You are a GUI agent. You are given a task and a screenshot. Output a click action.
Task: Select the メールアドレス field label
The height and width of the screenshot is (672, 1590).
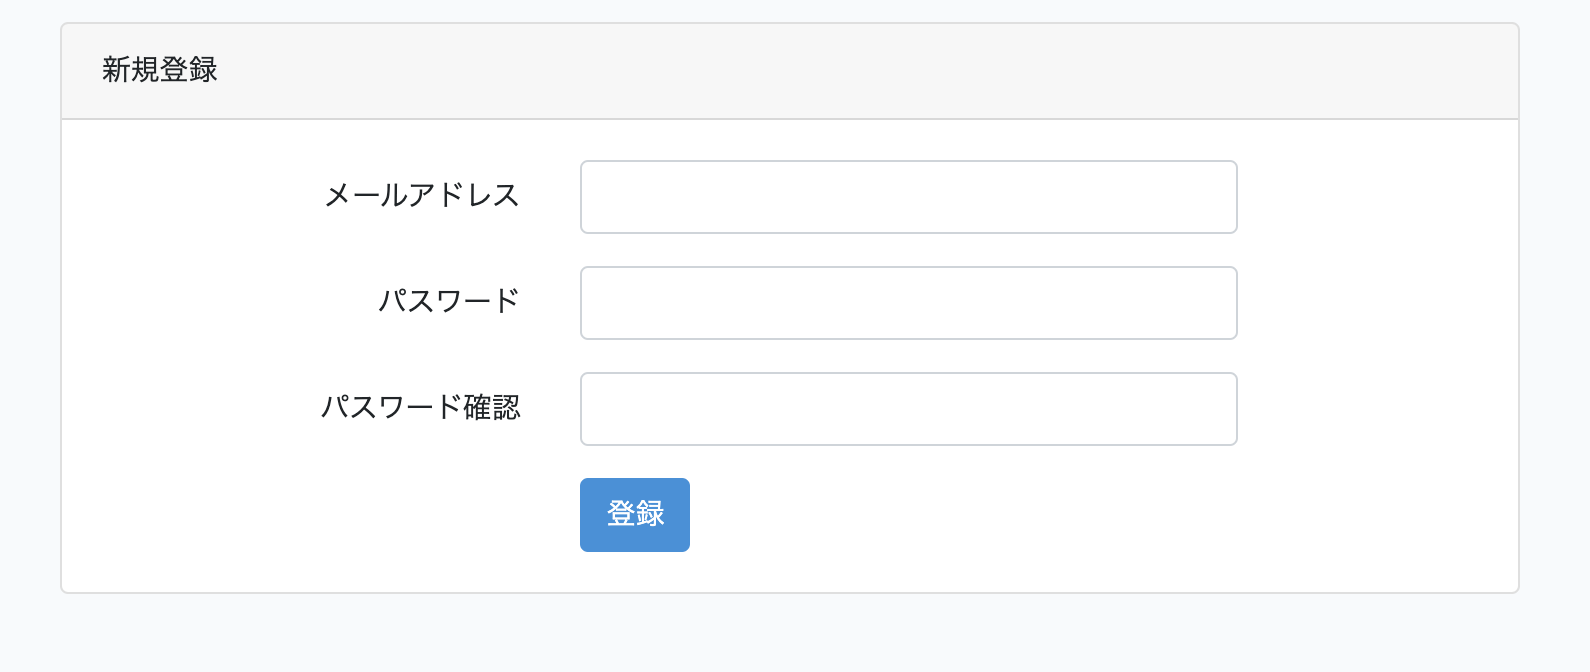pyautogui.click(x=422, y=196)
